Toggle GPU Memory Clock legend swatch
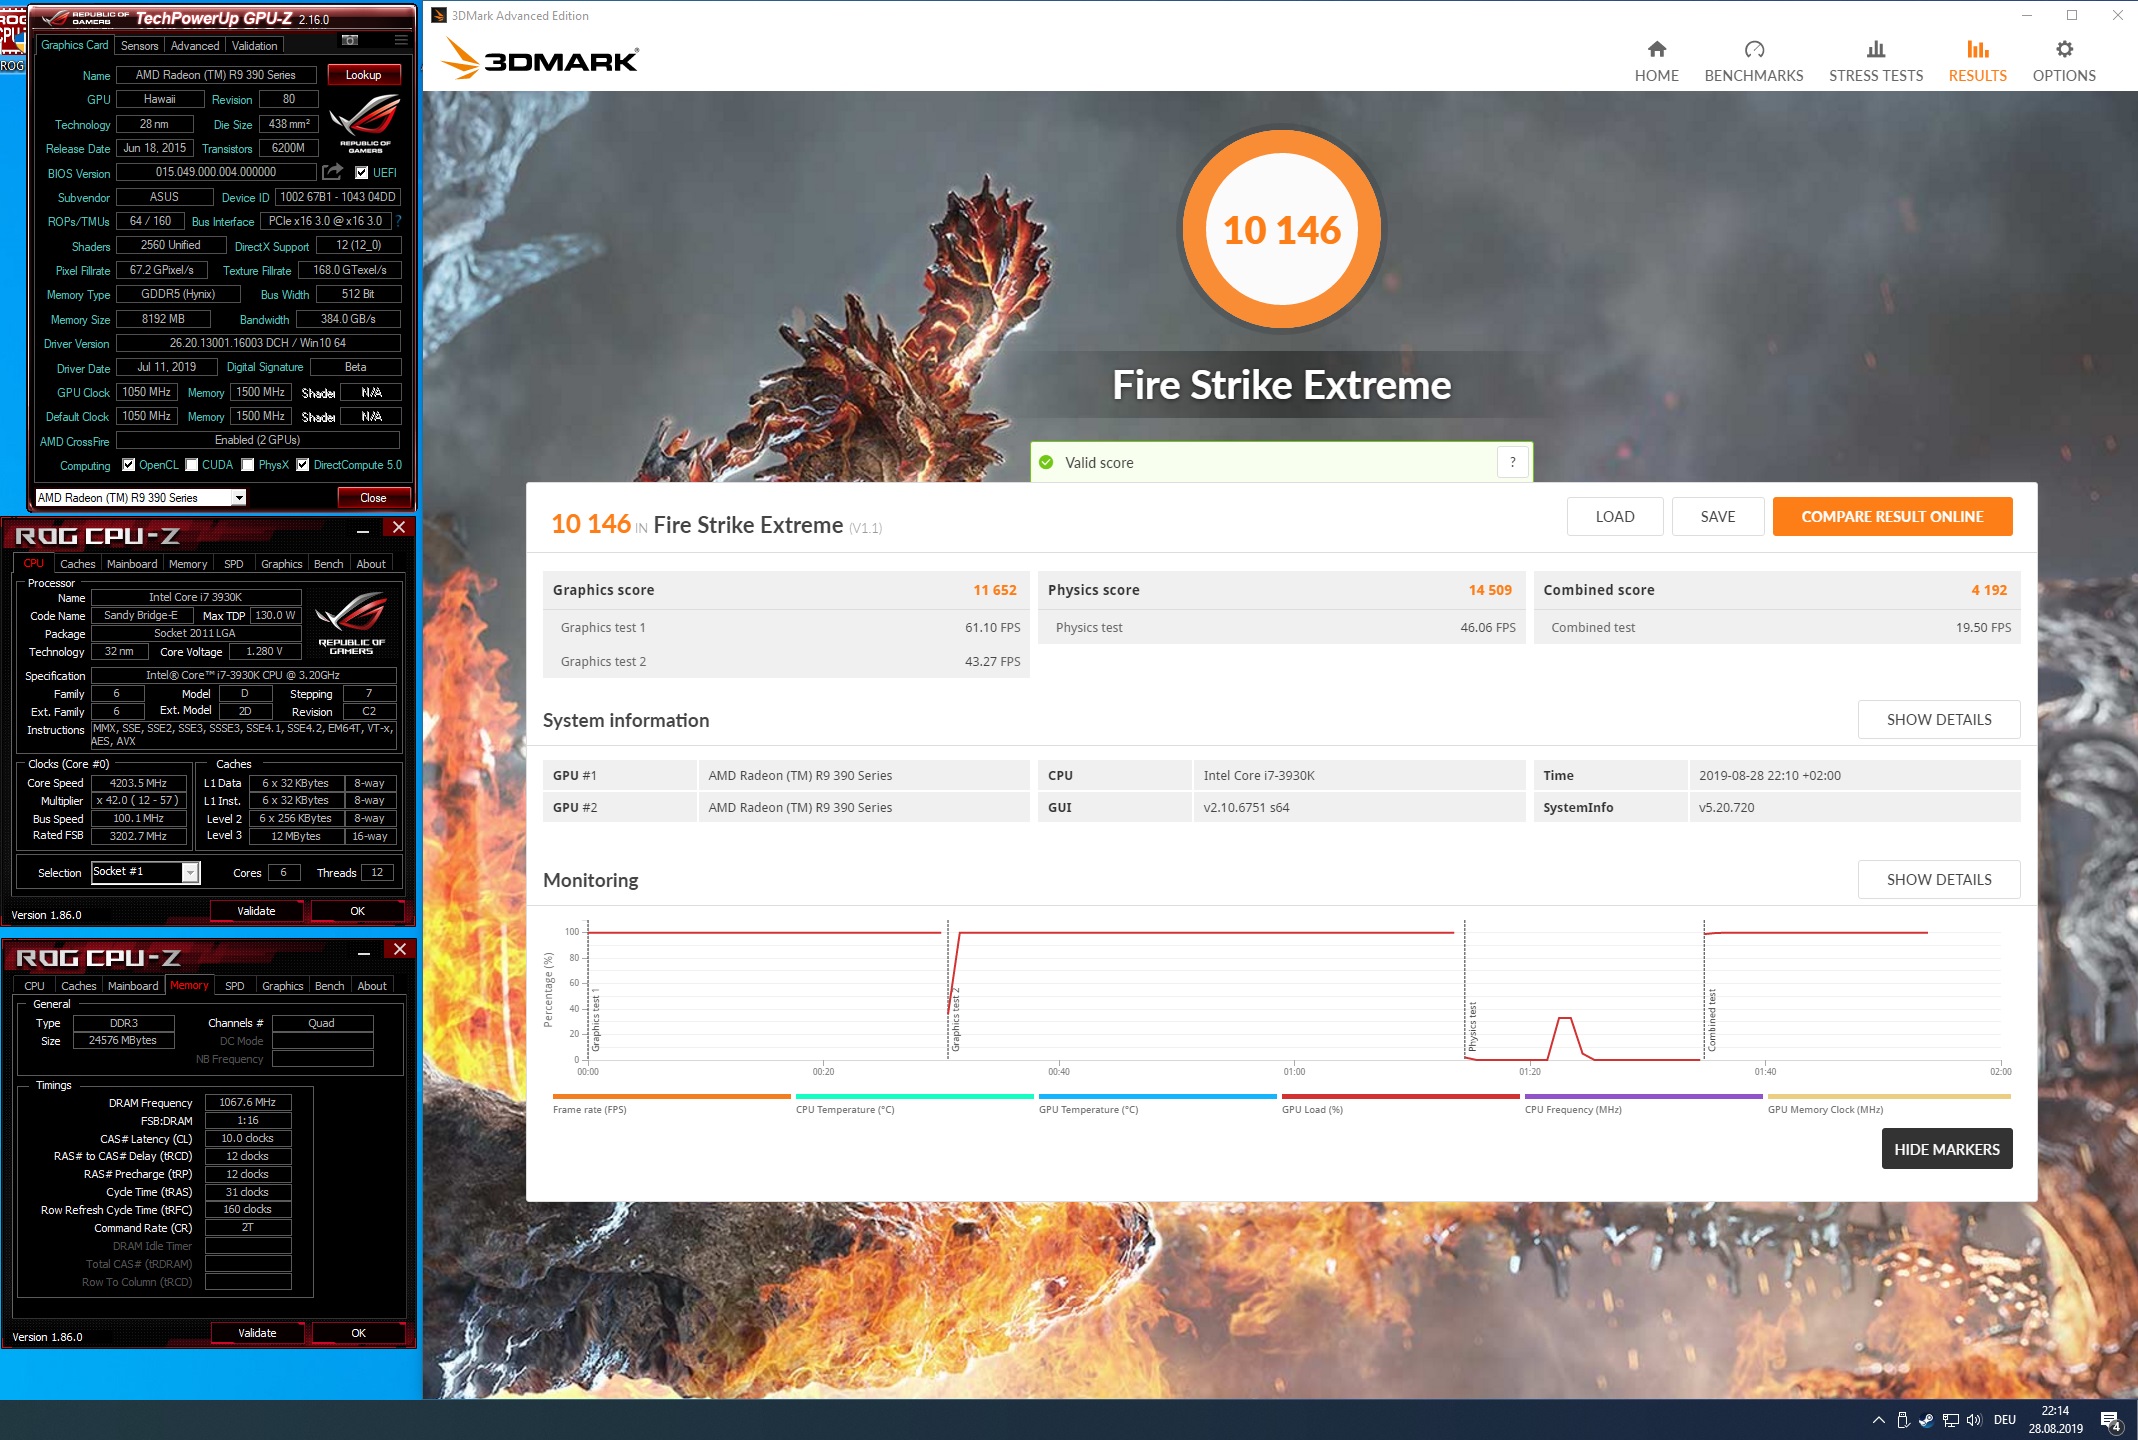 click(x=1888, y=1096)
